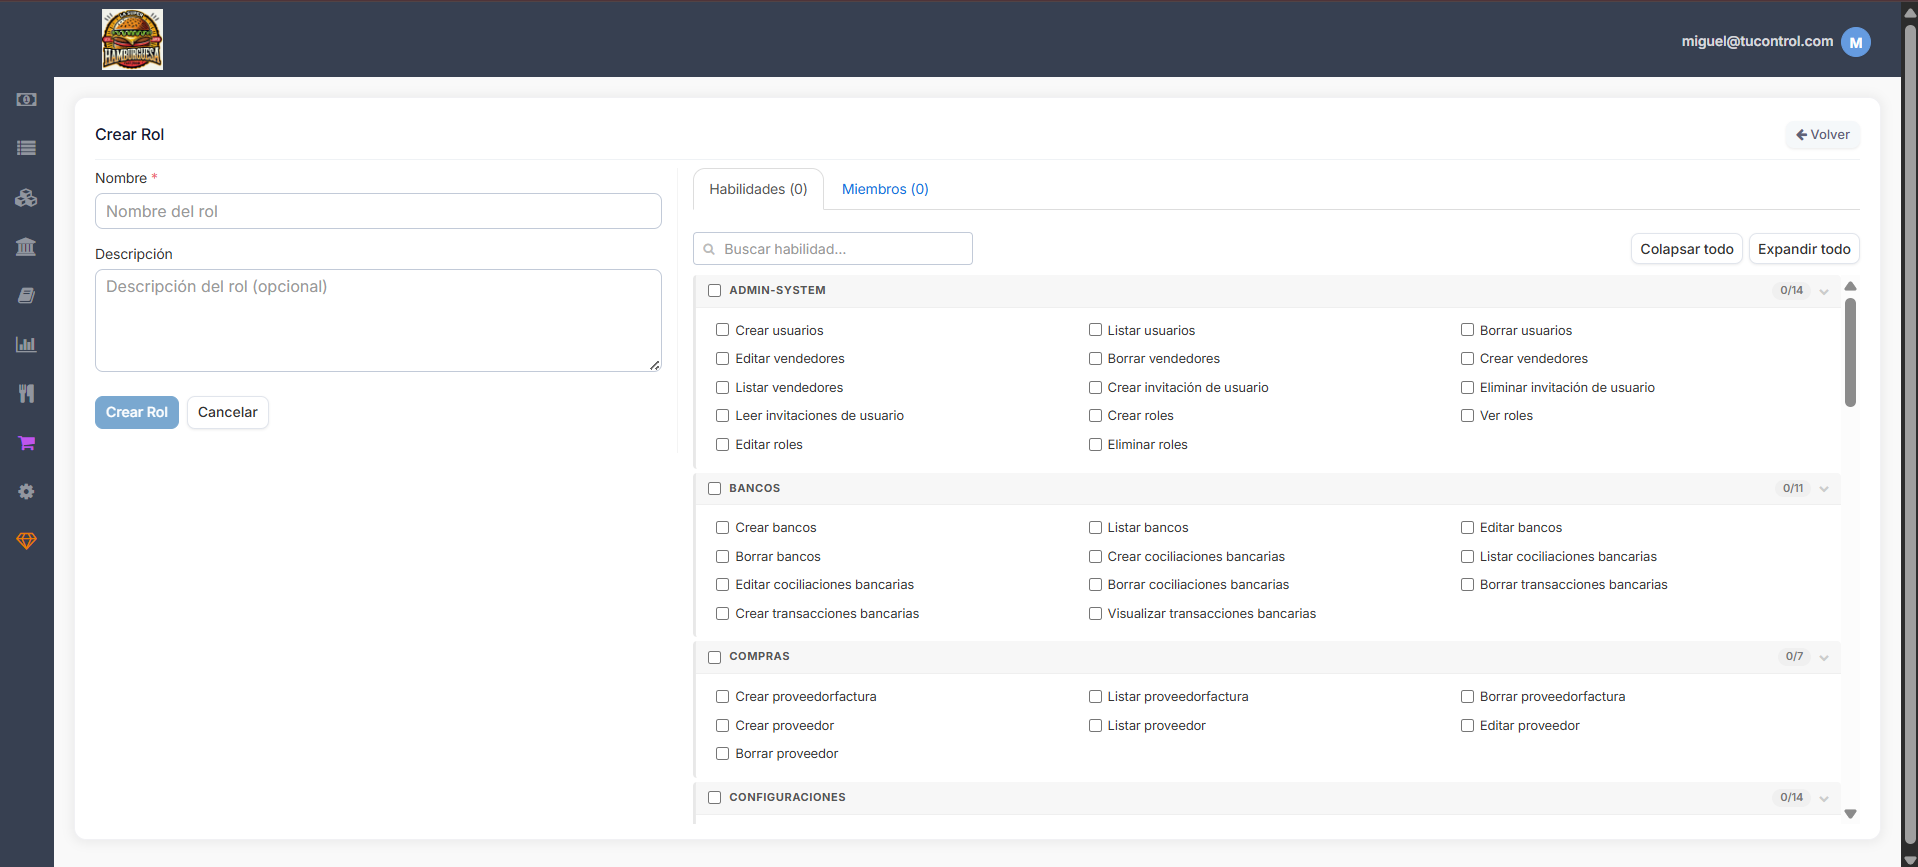
Task: Open the bar chart reports sidebar icon
Action: coord(27,344)
